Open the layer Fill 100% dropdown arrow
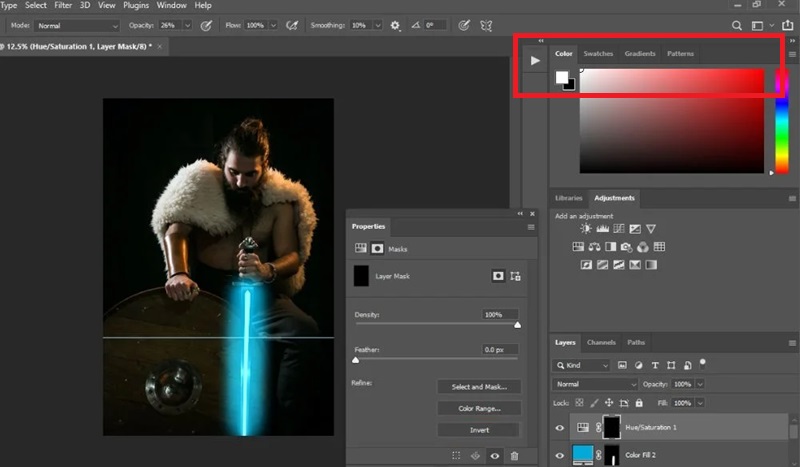The height and width of the screenshot is (467, 800). [x=700, y=403]
